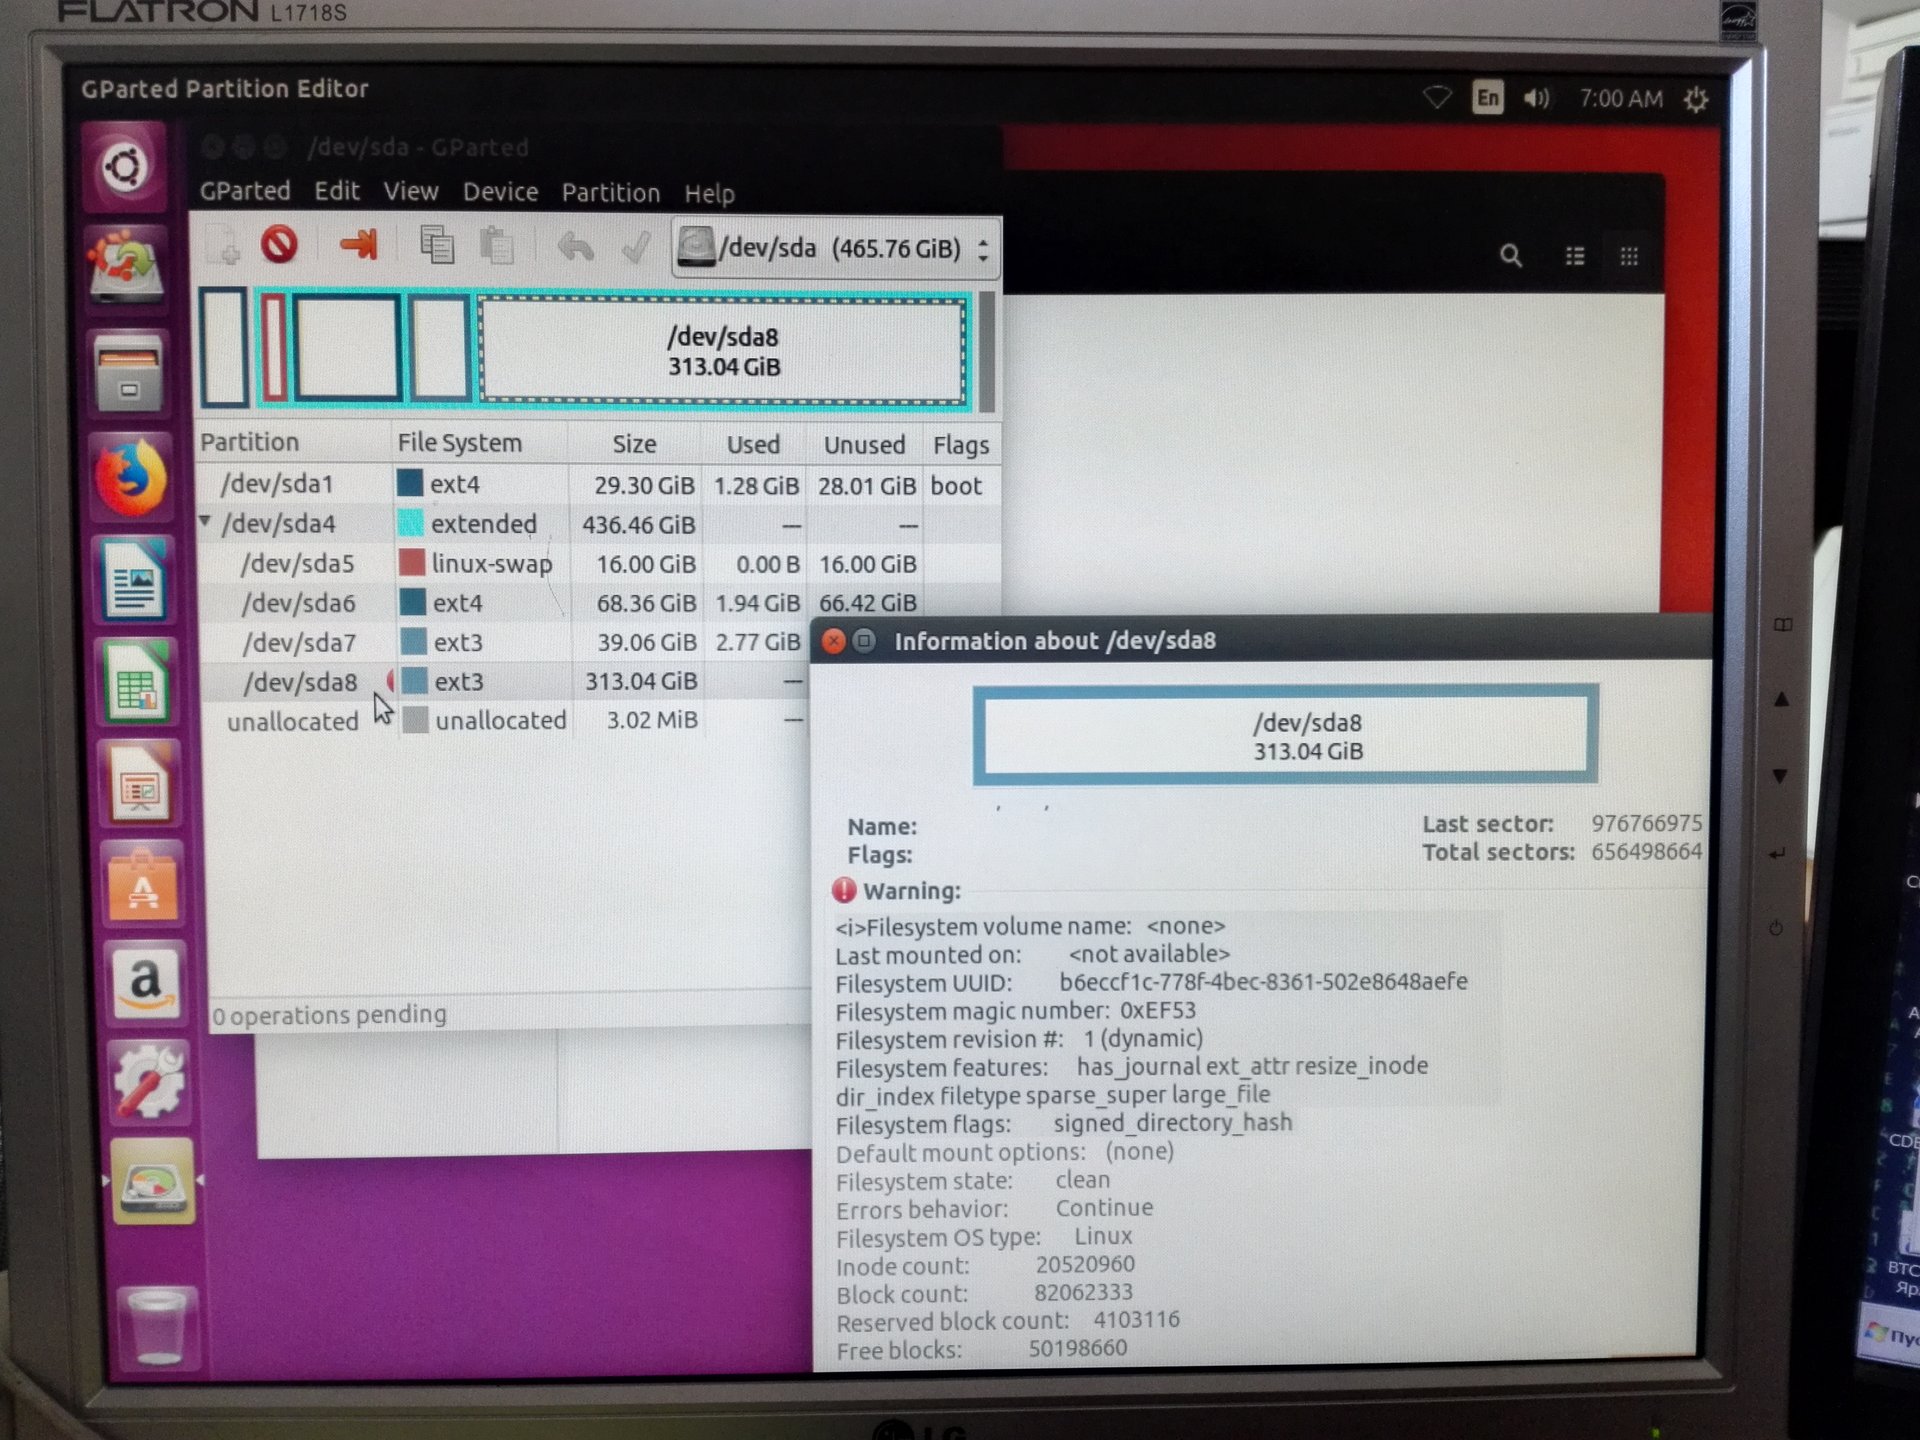This screenshot has width=1920, height=1440.
Task: Open the En keyboard layout indicator
Action: pyautogui.click(x=1487, y=98)
